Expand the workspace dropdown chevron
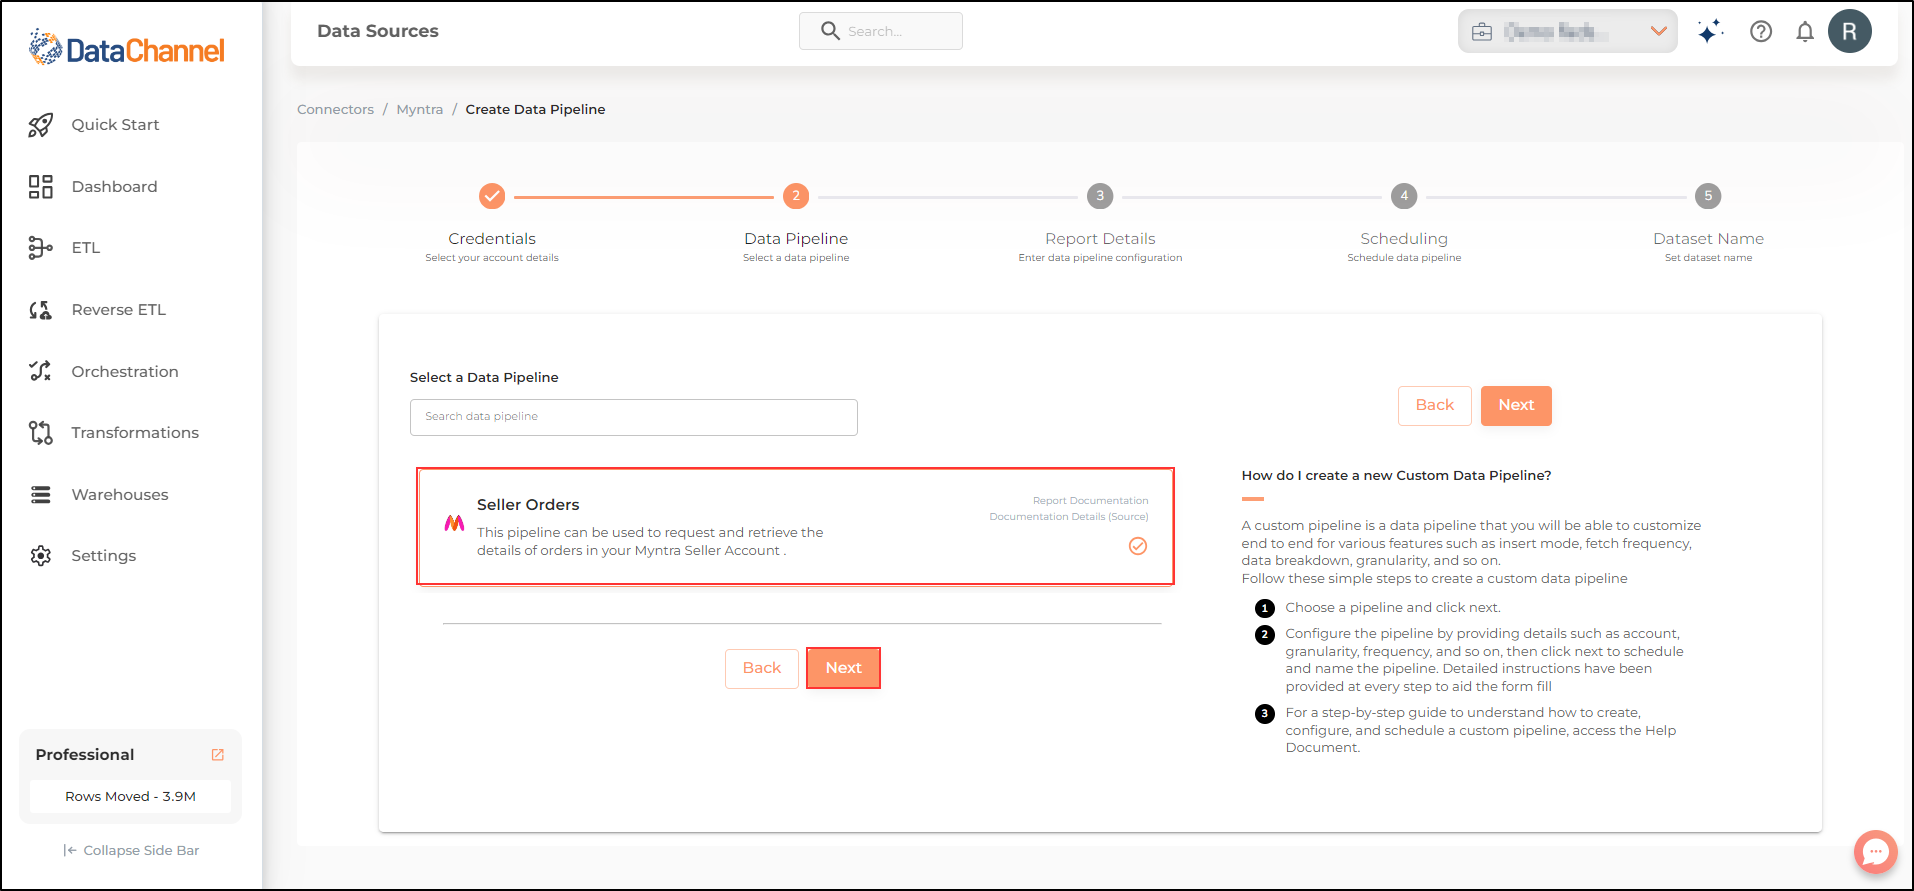The width and height of the screenshot is (1914, 891). (x=1659, y=31)
